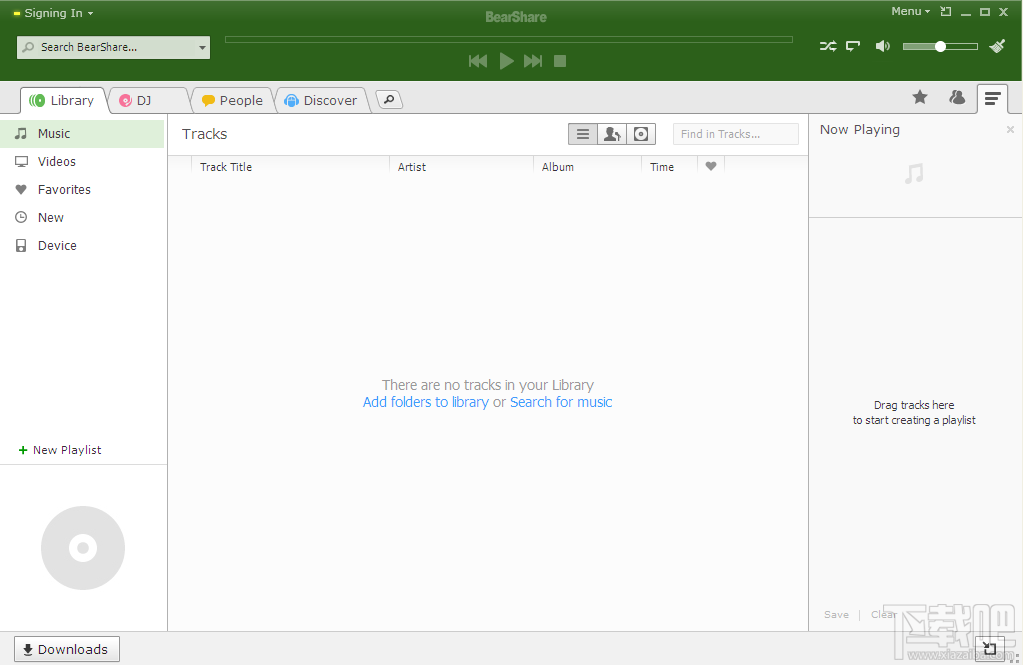Open the favorites star panel

pyautogui.click(x=920, y=98)
